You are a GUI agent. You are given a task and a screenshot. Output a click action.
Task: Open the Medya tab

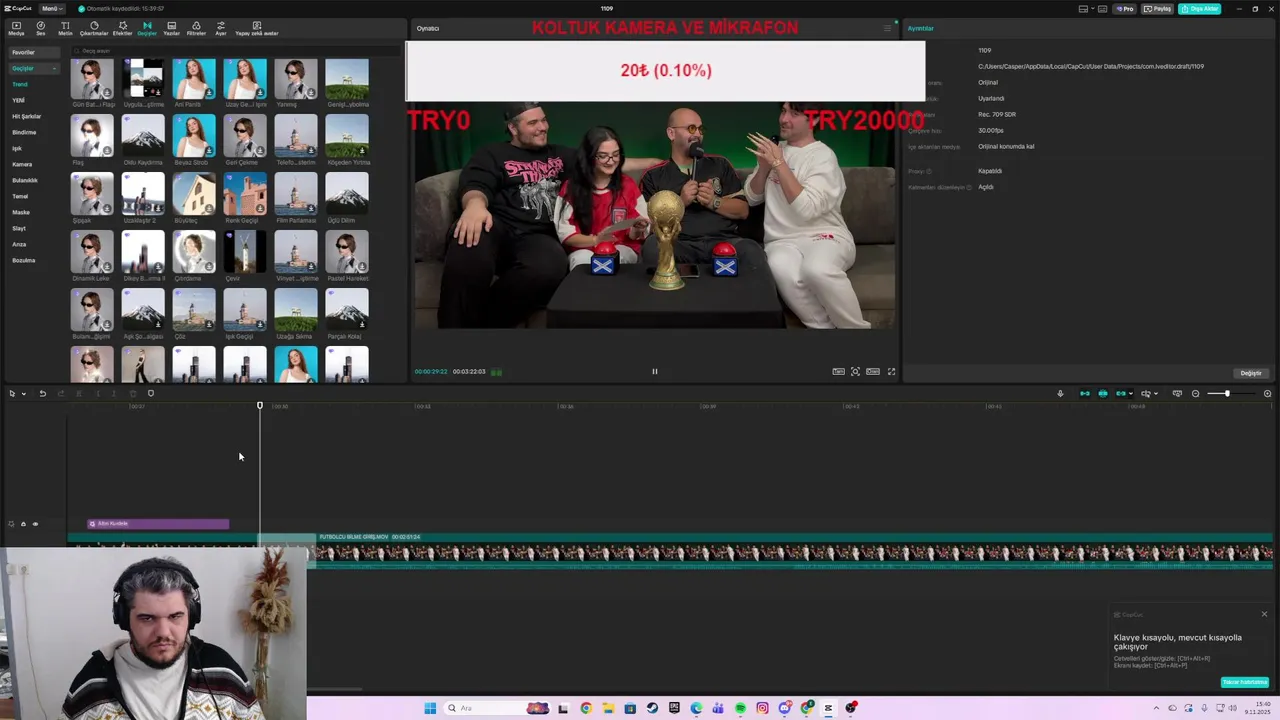(x=16, y=28)
